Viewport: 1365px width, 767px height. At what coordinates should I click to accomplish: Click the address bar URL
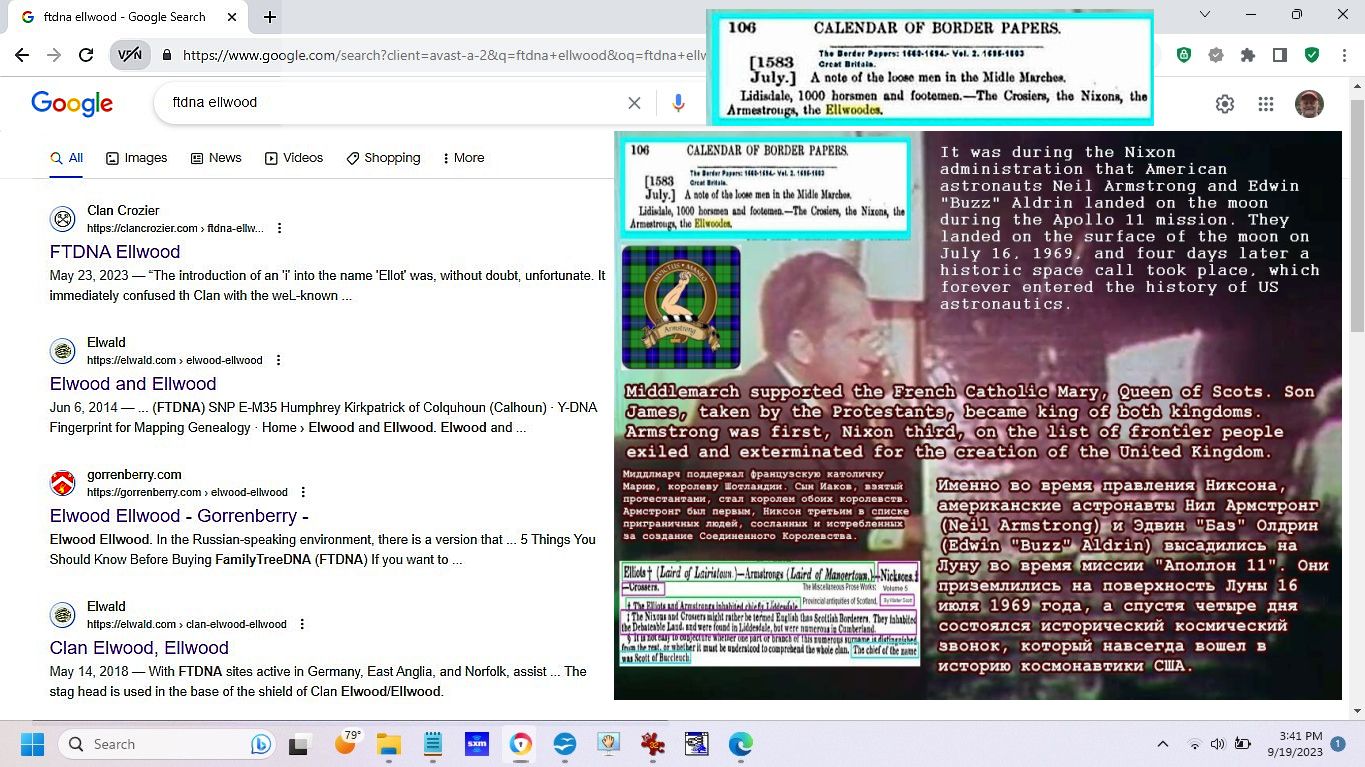443,55
